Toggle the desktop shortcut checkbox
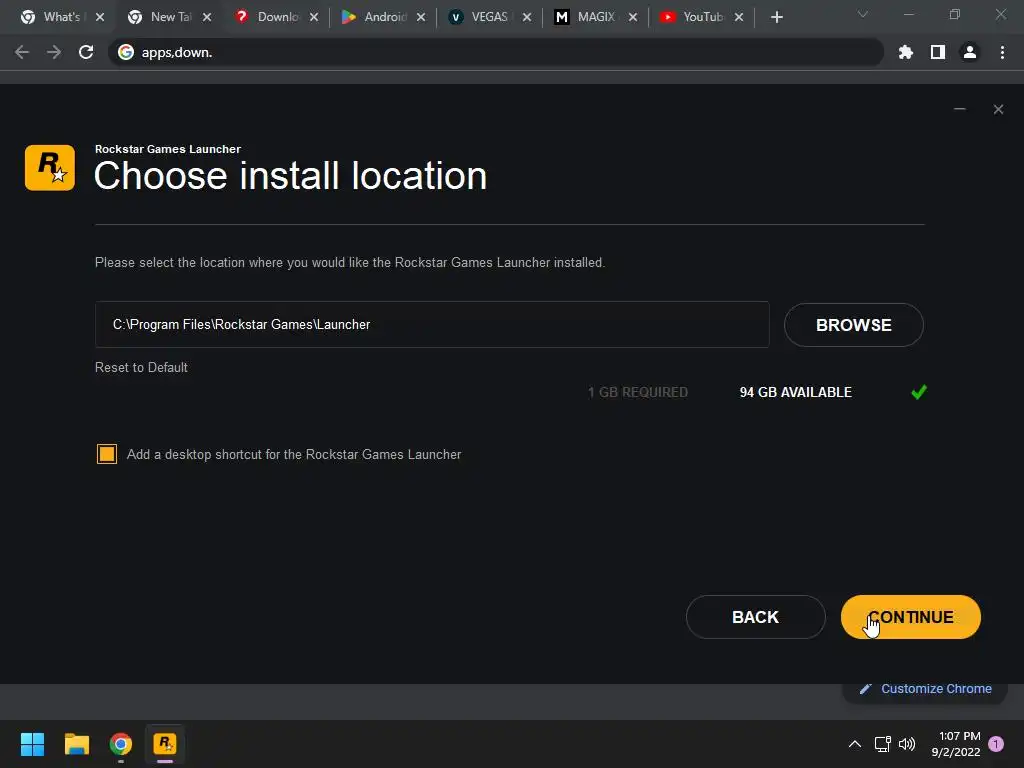The width and height of the screenshot is (1024, 768). pyautogui.click(x=106, y=454)
